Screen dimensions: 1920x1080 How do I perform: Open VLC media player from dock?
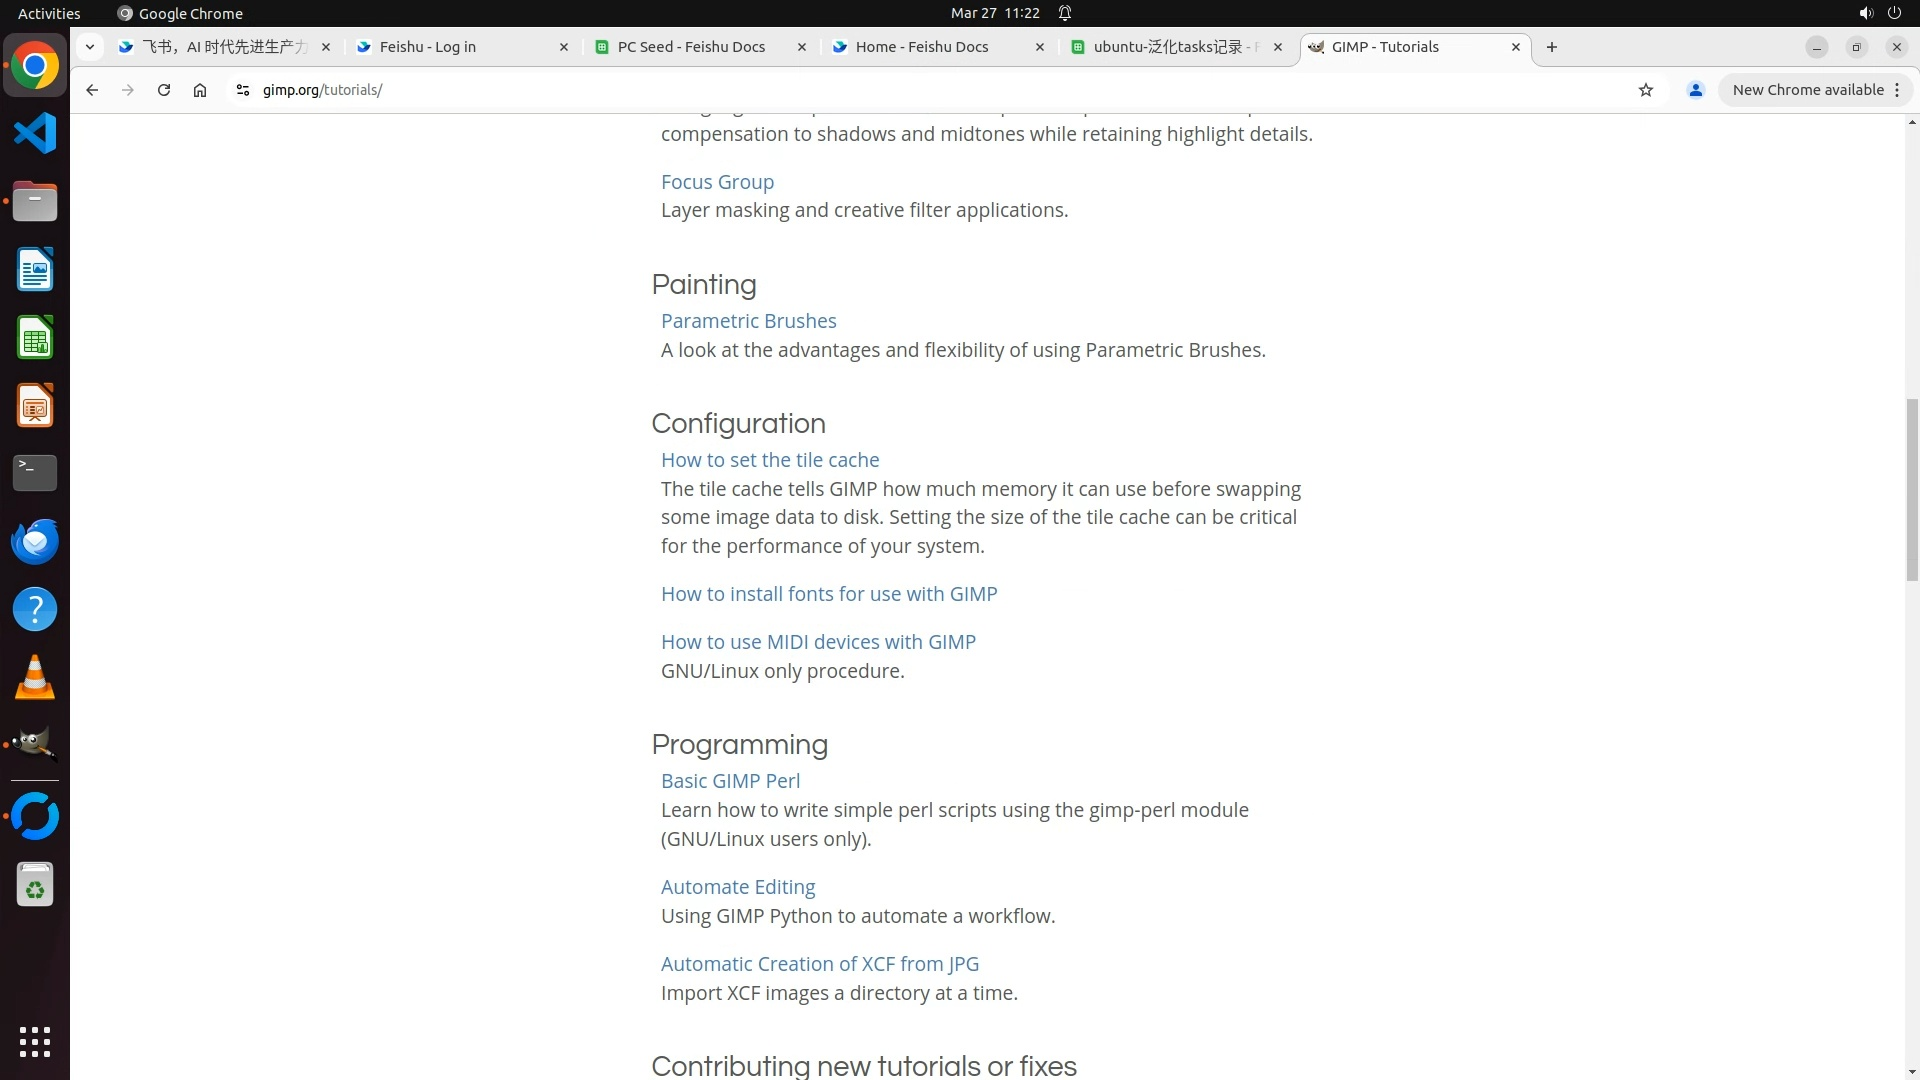pyautogui.click(x=35, y=677)
